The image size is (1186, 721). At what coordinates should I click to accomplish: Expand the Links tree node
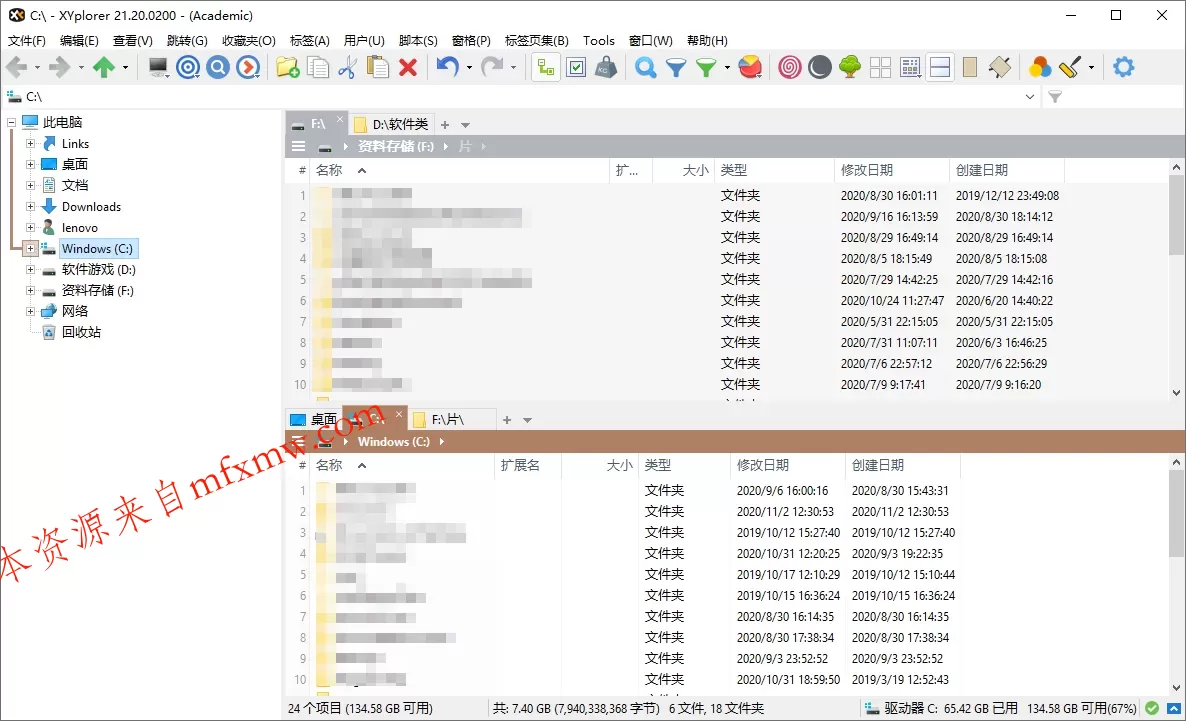pyautogui.click(x=30, y=143)
